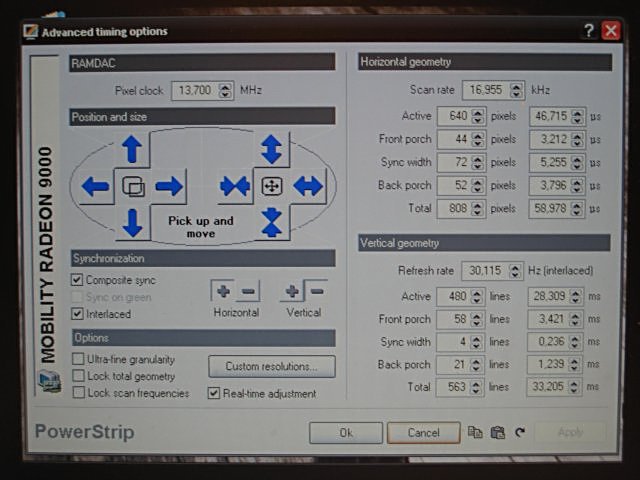Shift the screen right with the right arrow
This screenshot has width=640, height=480.
click(x=169, y=186)
